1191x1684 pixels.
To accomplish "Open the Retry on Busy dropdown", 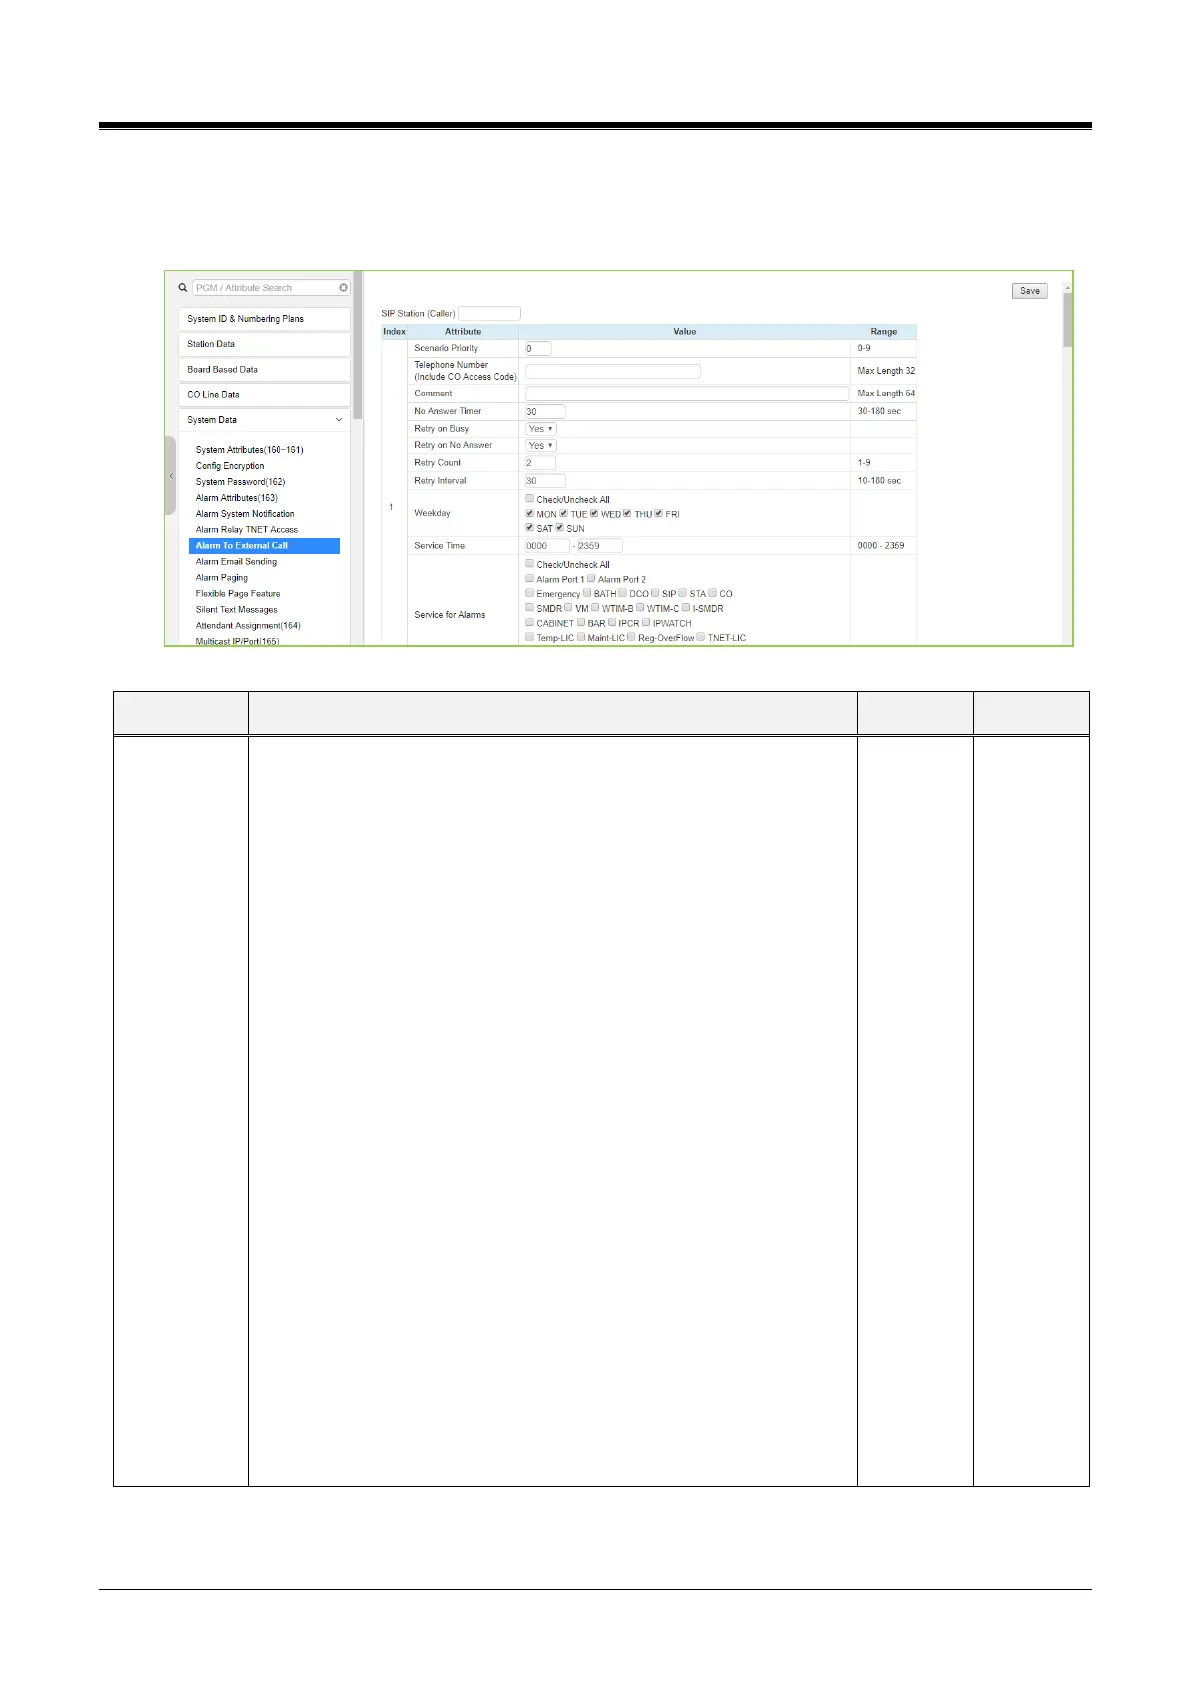I will [541, 429].
